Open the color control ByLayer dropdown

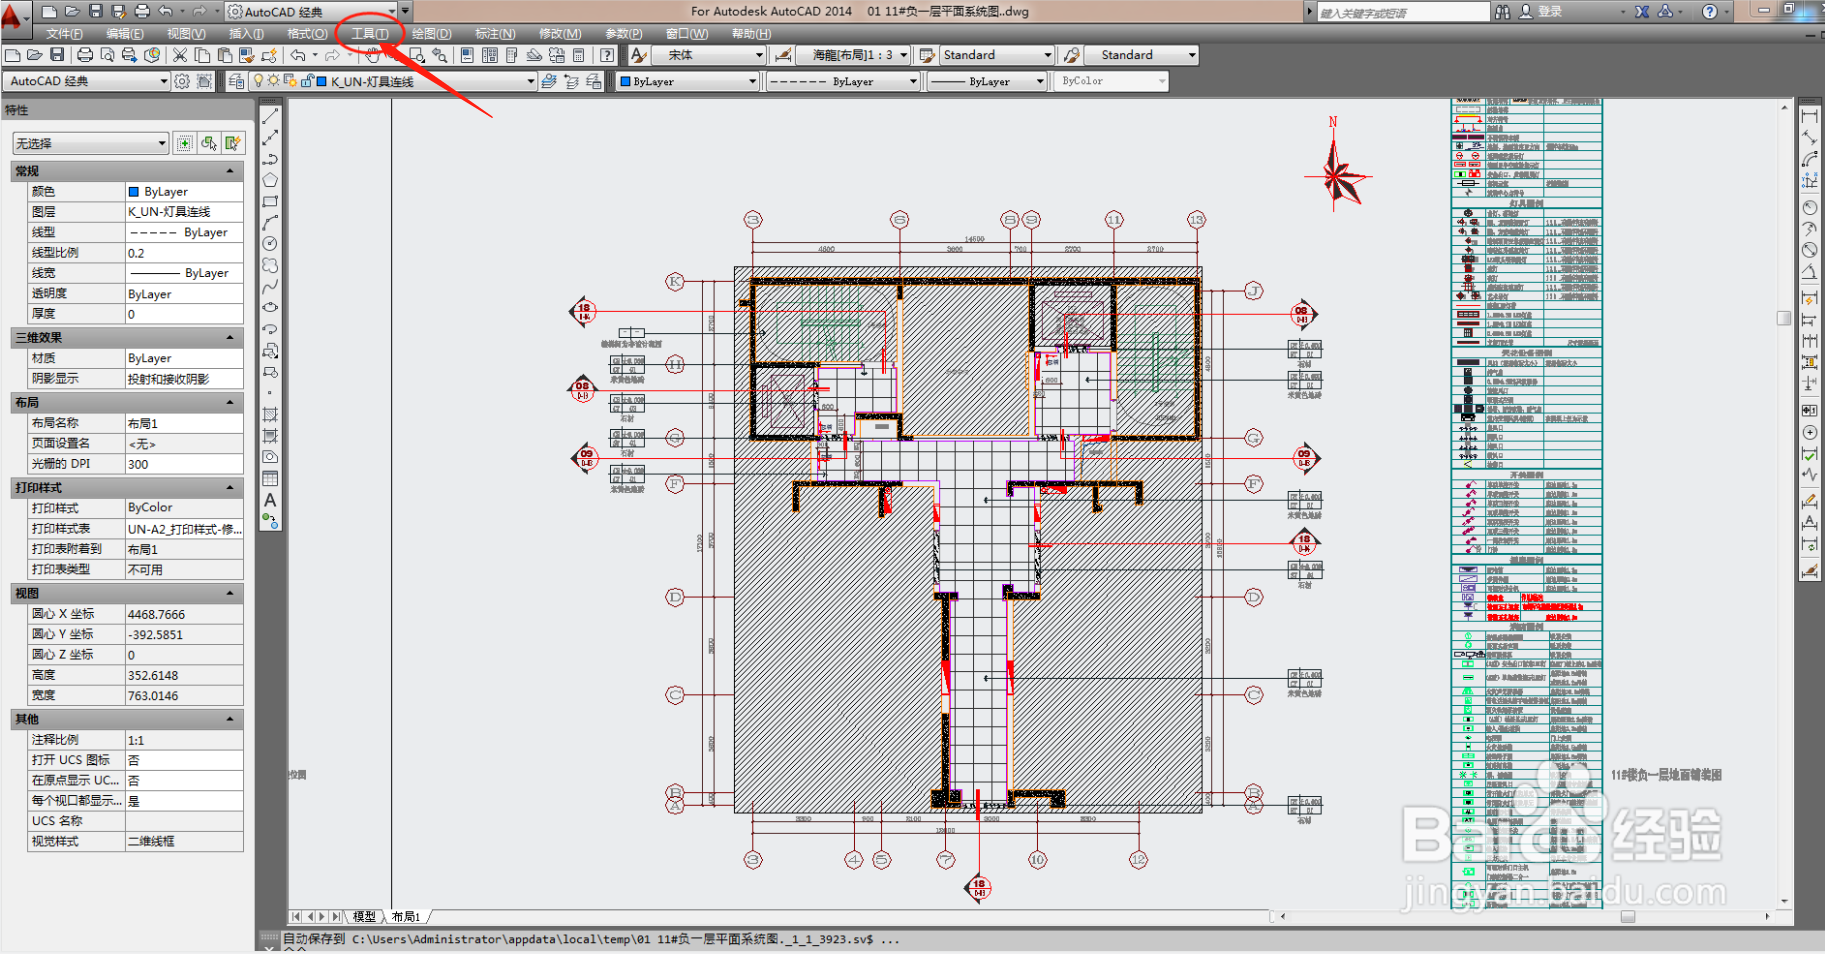pyautogui.click(x=687, y=81)
